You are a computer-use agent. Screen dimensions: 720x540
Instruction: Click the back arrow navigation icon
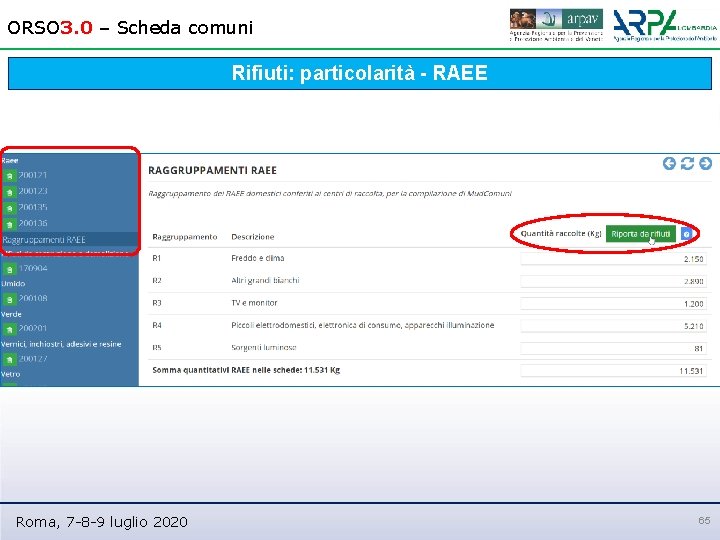pos(669,163)
